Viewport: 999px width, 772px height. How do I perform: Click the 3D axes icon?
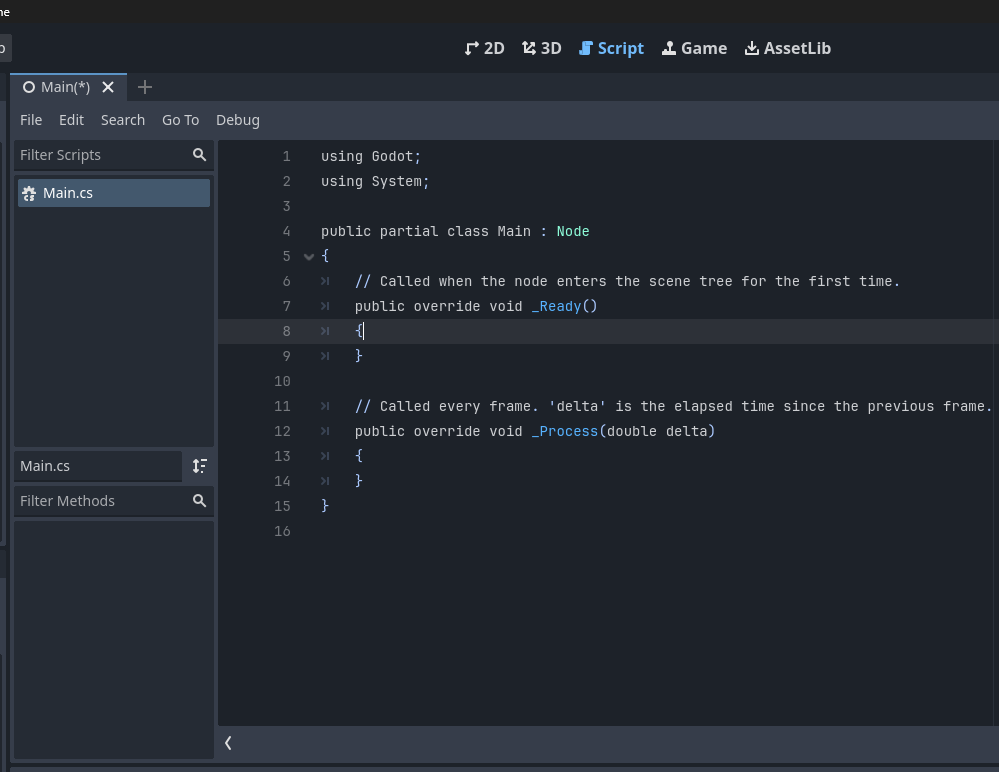point(529,48)
